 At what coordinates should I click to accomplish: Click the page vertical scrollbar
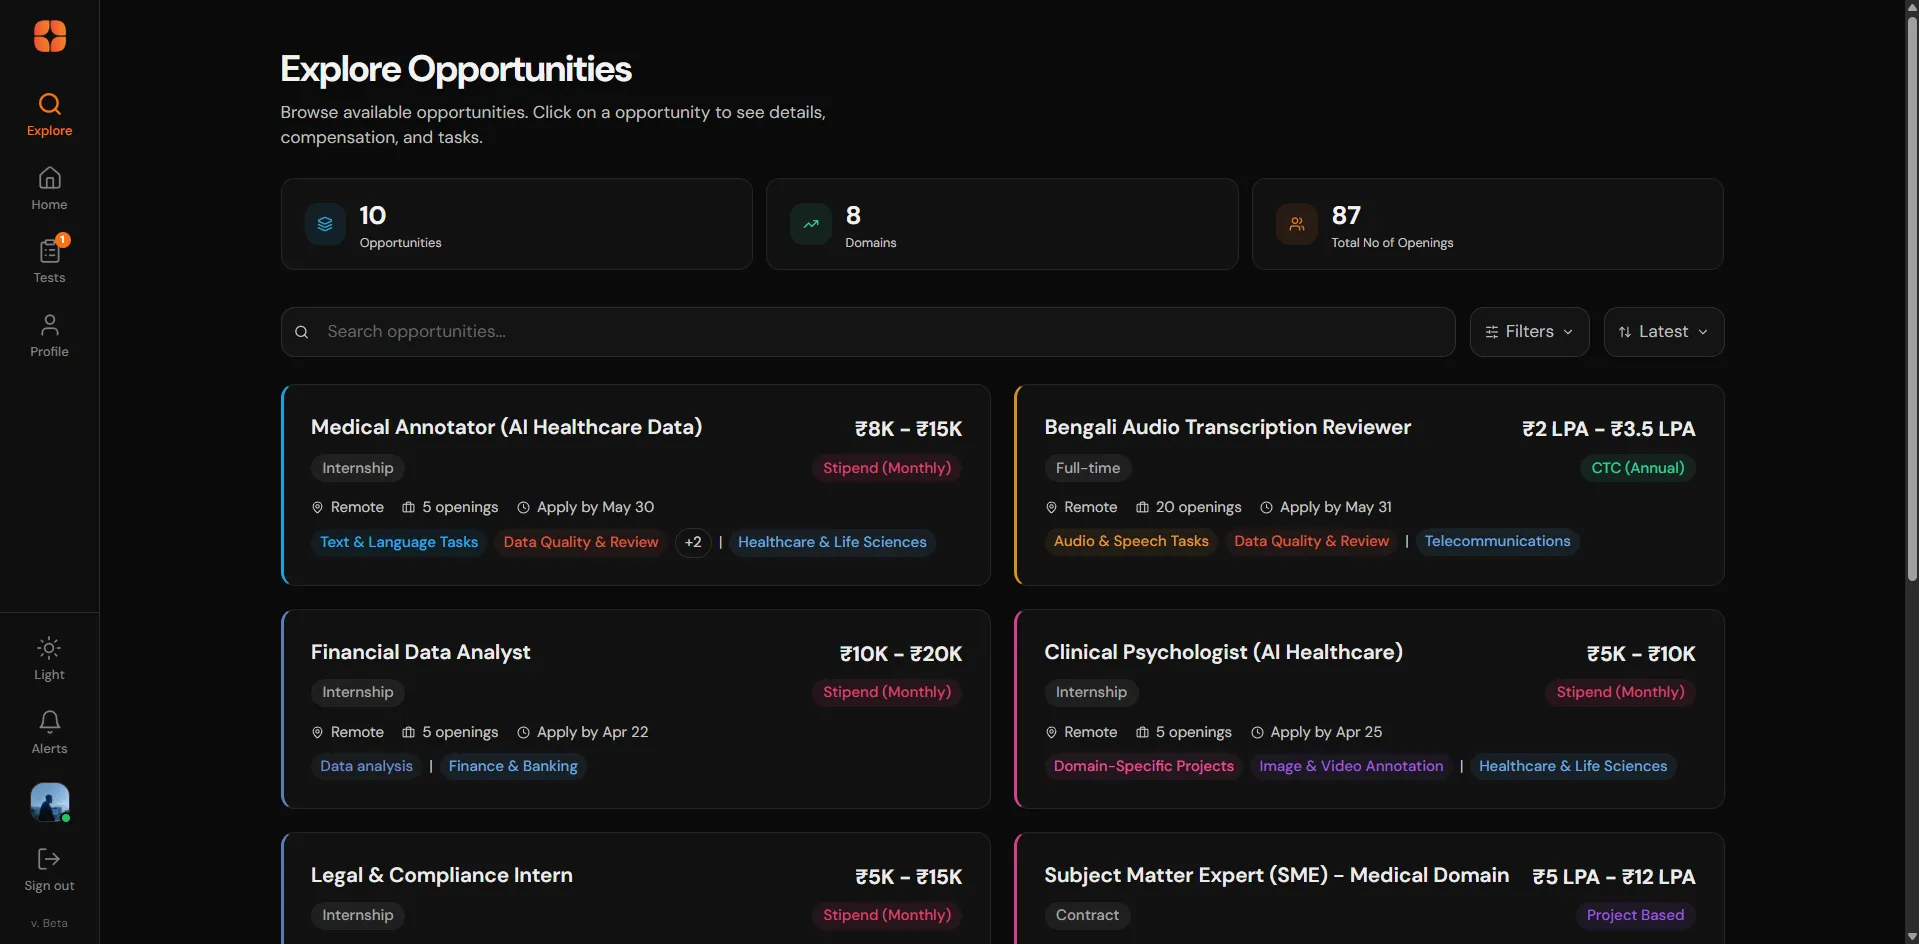(1911, 300)
